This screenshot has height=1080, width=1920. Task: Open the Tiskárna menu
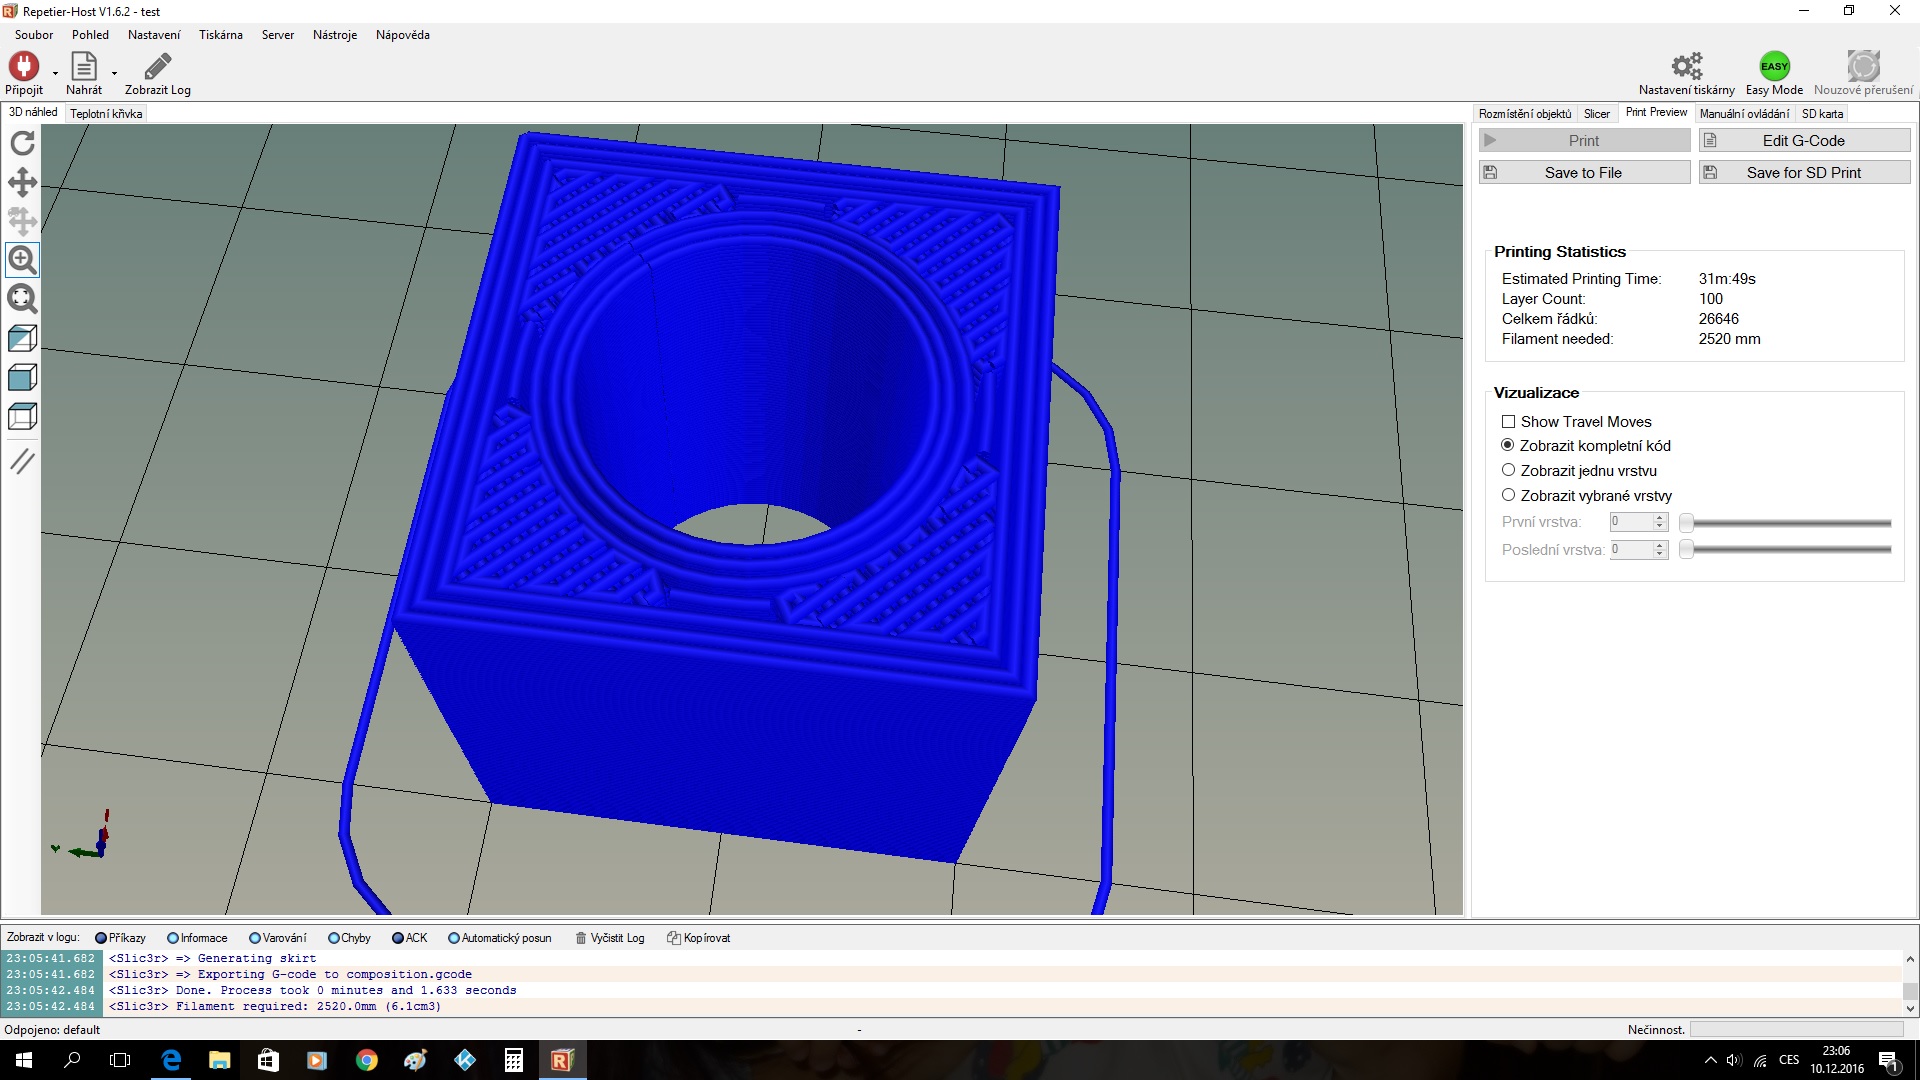click(220, 35)
